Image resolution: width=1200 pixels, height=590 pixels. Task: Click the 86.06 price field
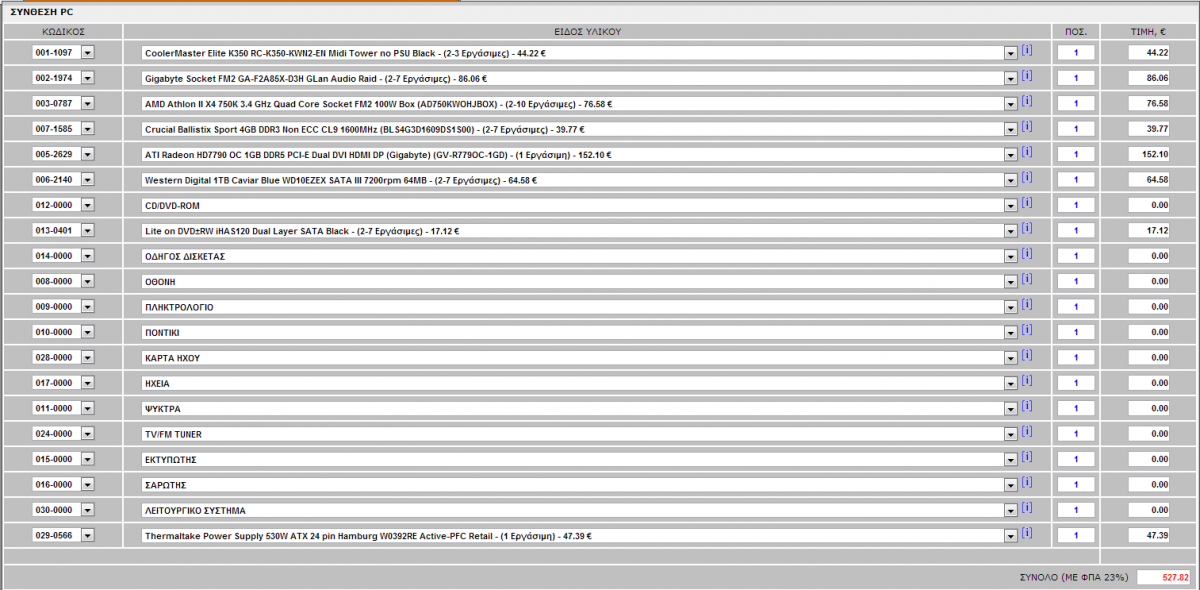(x=1149, y=78)
